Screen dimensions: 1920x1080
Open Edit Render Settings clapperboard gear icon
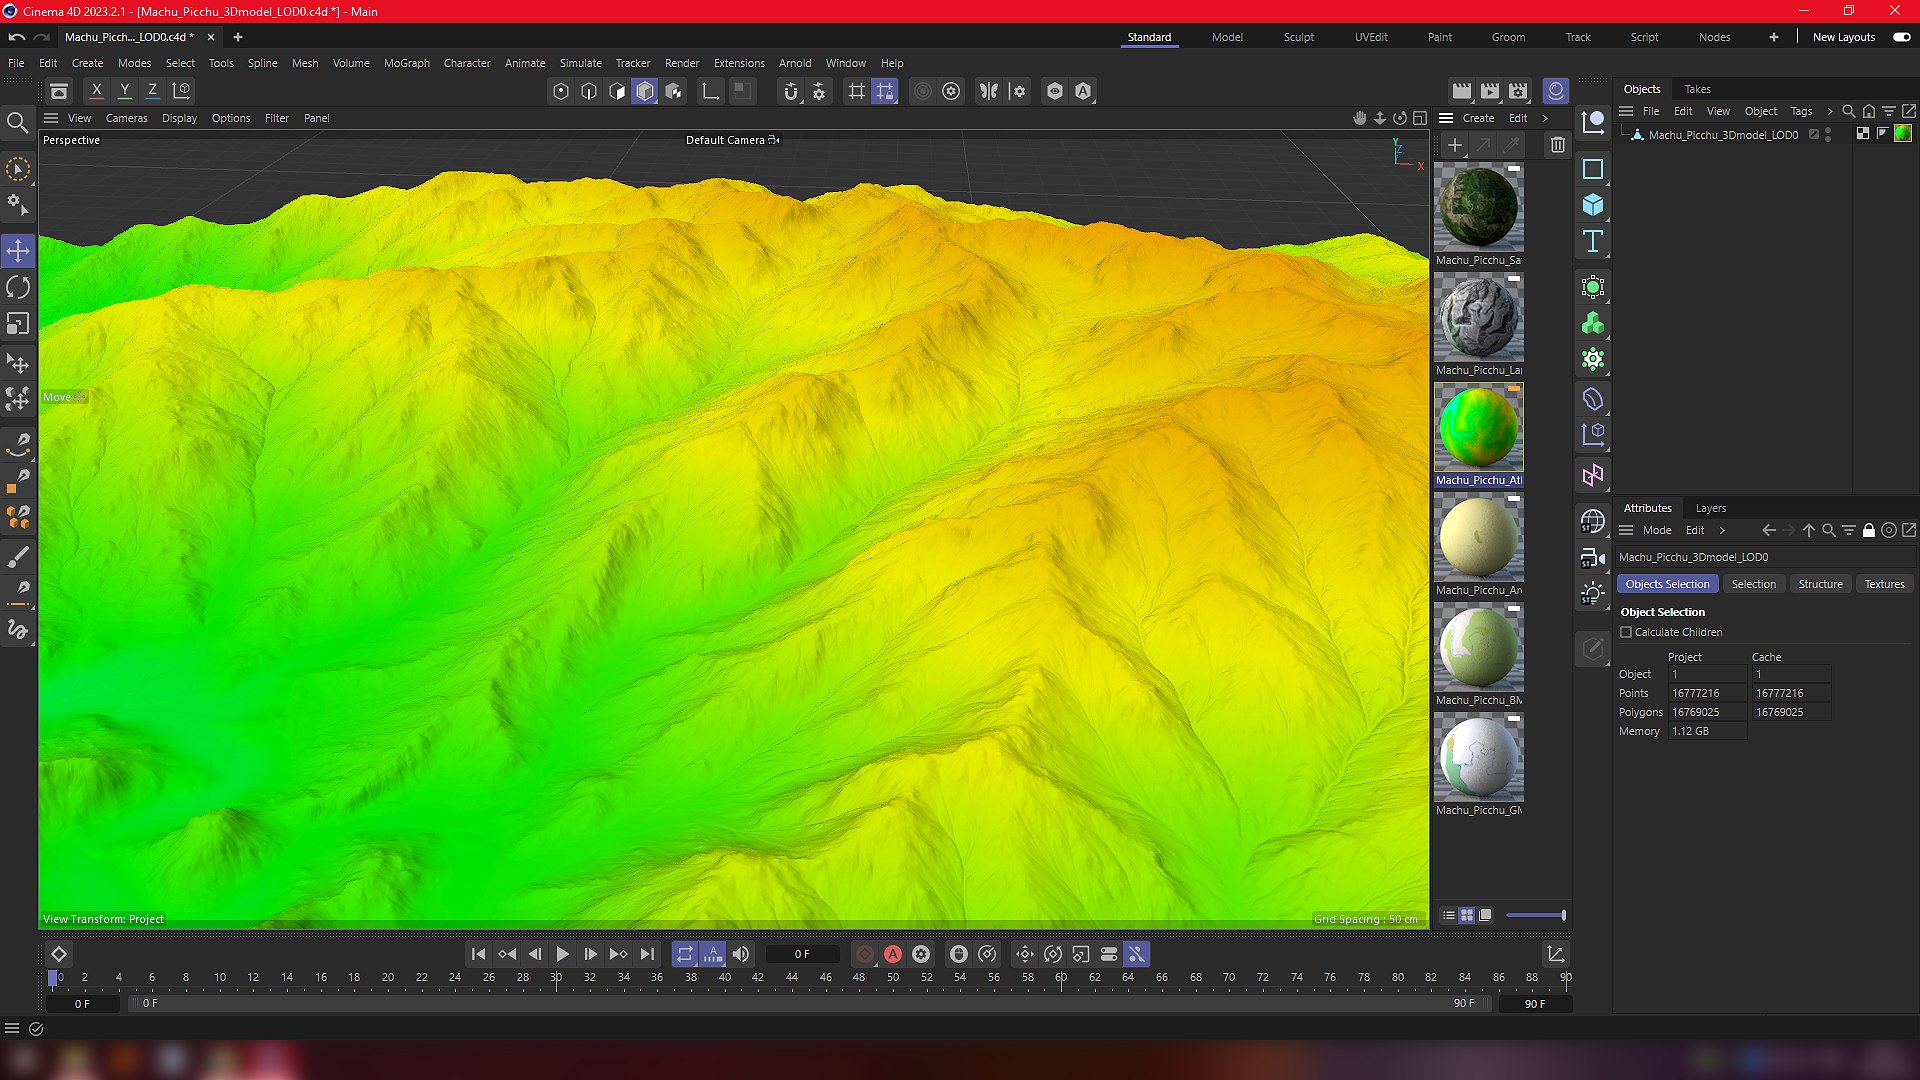click(x=1518, y=91)
